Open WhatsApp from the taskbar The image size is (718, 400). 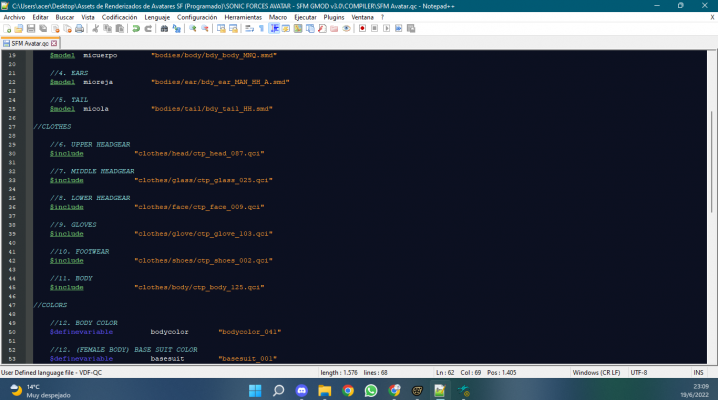pos(371,390)
